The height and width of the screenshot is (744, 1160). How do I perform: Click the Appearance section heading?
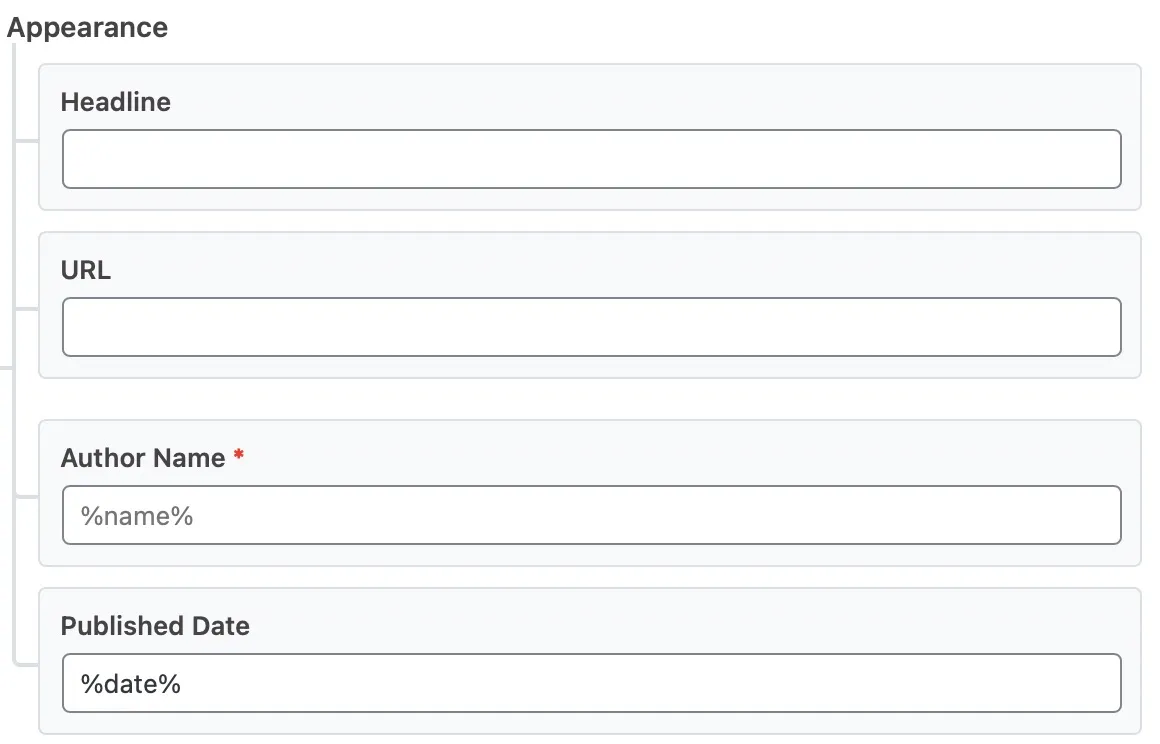pos(88,28)
